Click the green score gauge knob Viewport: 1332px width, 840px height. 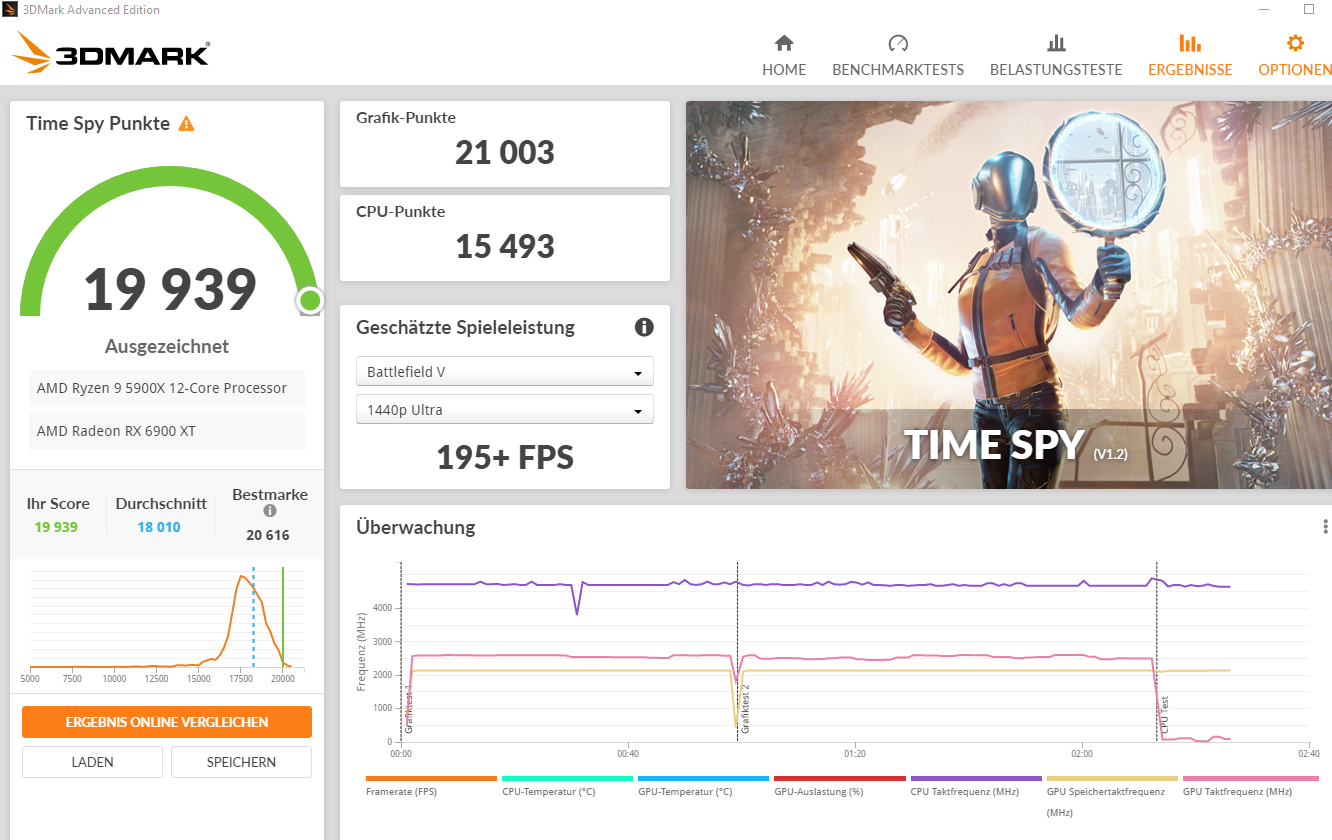click(x=309, y=300)
